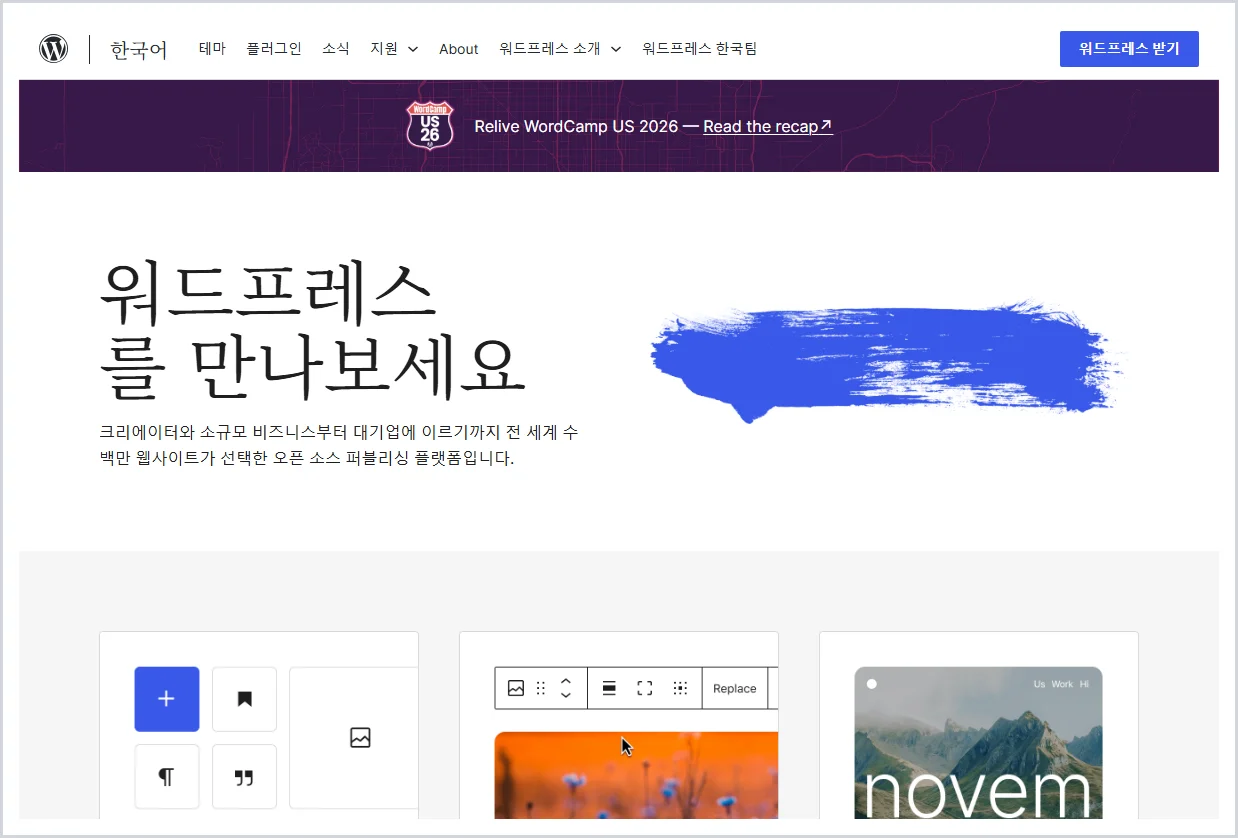Click the WordPress logo icon
1238x838 pixels.
54,48
